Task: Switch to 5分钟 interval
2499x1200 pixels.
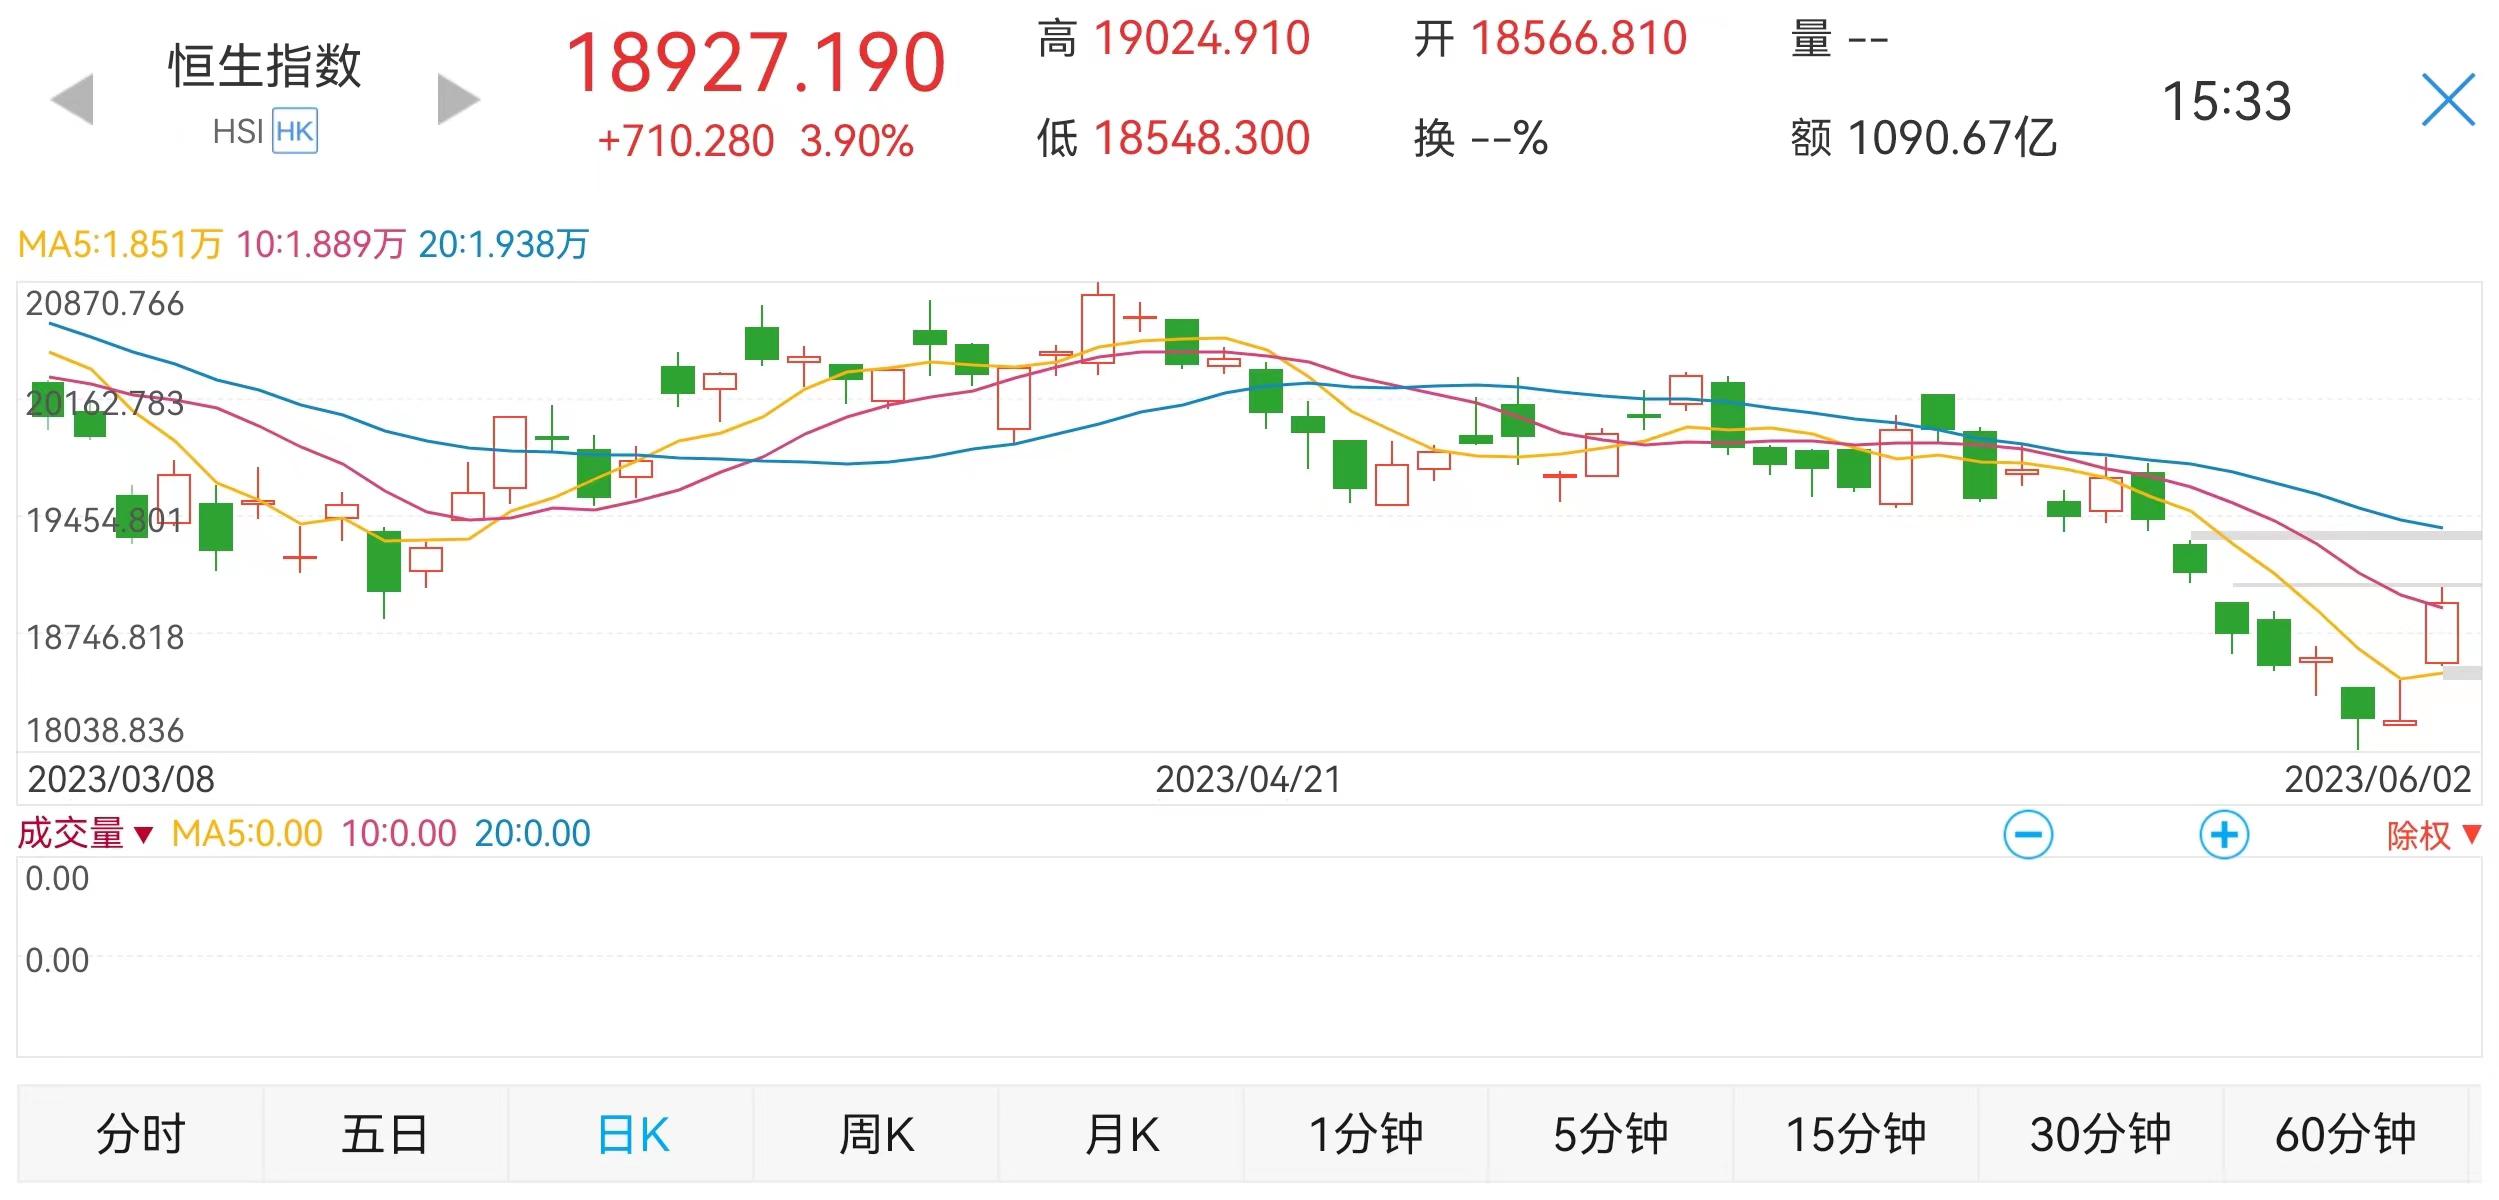Action: pos(1610,1135)
